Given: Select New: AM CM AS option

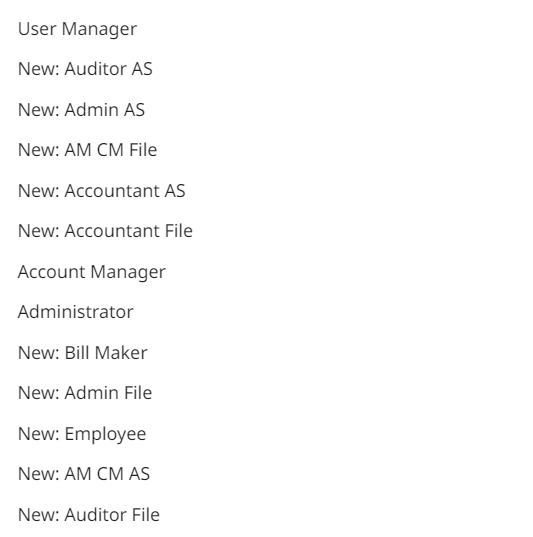Looking at the screenshot, I should tap(84, 474).
